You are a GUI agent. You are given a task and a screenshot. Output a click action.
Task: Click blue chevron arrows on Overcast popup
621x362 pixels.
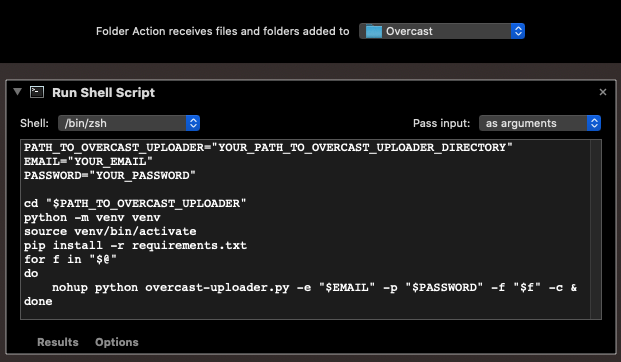(x=518, y=31)
